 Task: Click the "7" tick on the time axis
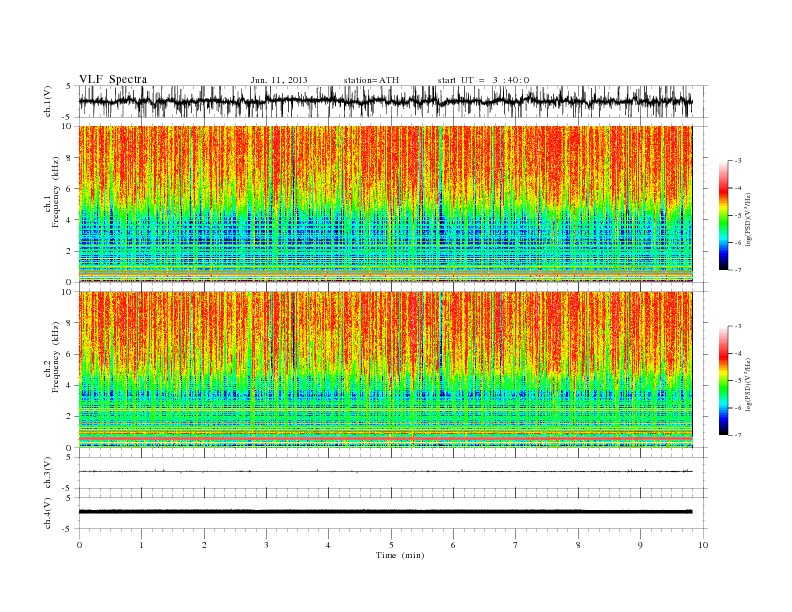[516, 545]
